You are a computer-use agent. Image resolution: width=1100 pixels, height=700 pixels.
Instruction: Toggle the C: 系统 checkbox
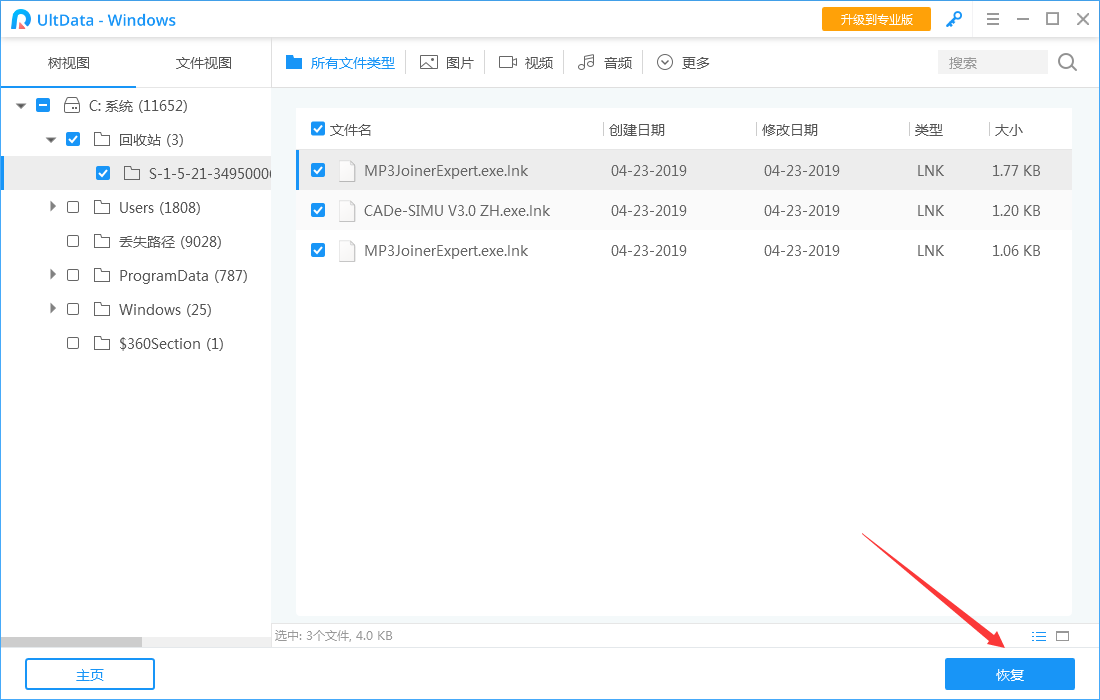[x=43, y=105]
